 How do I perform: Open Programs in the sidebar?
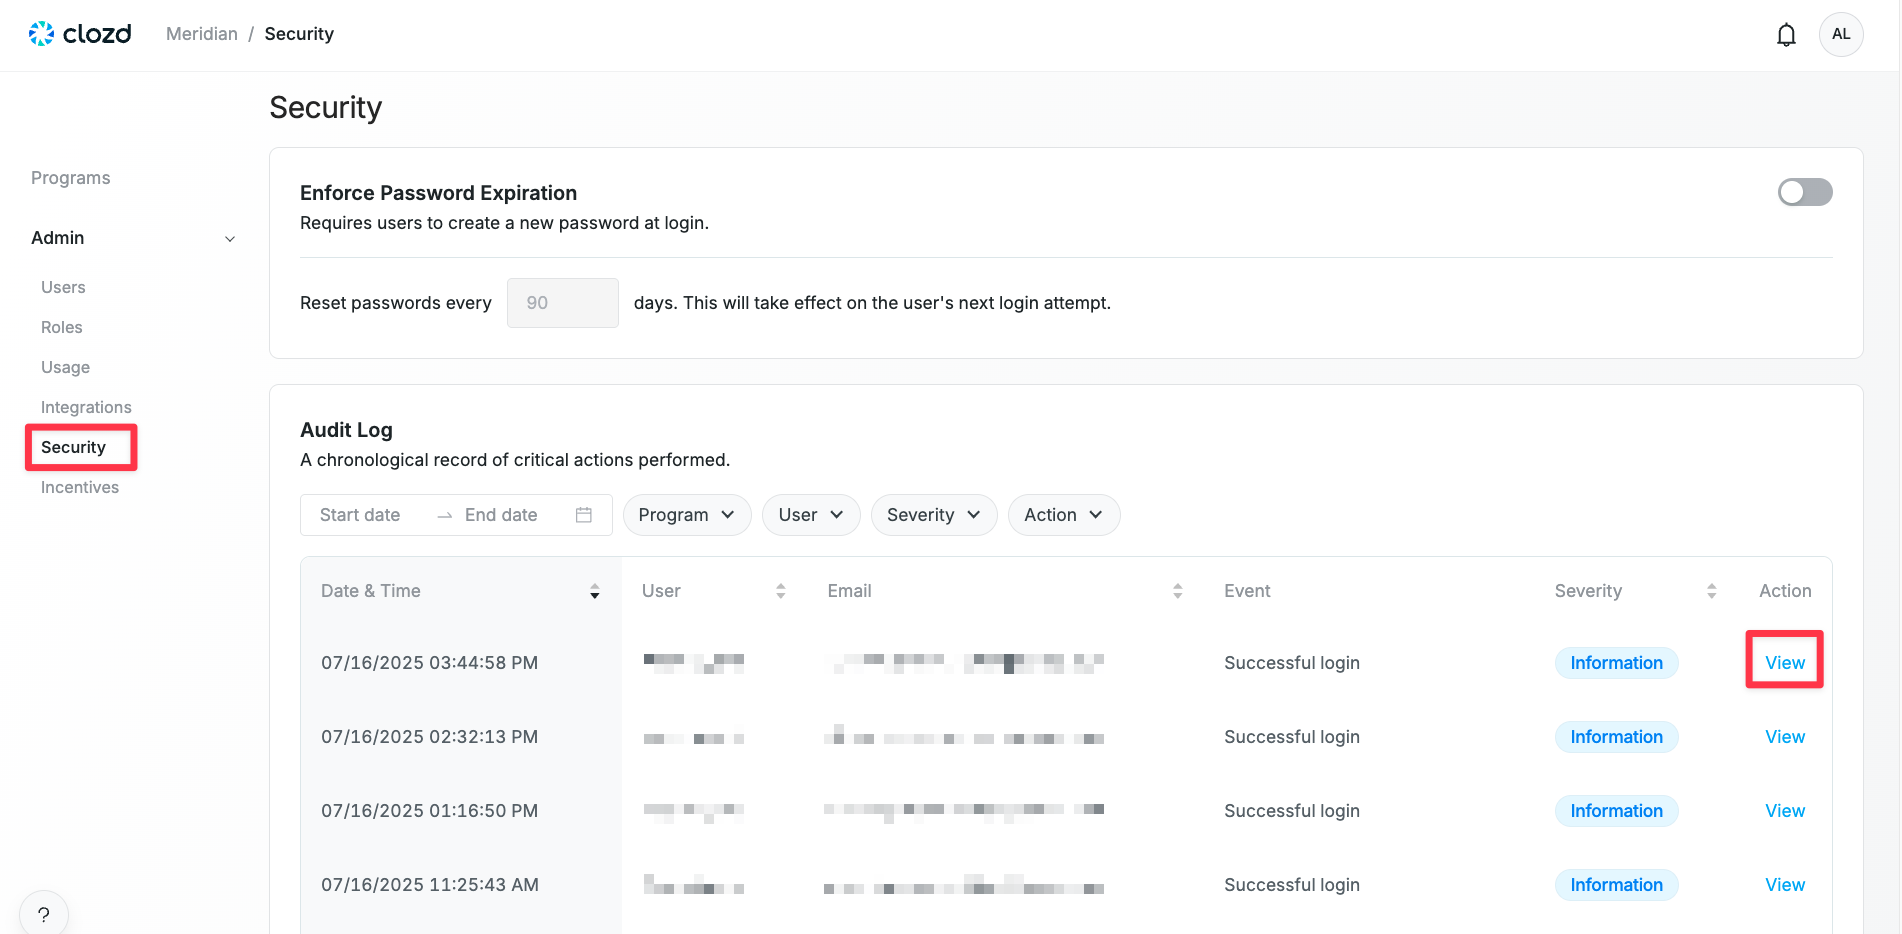click(x=71, y=178)
